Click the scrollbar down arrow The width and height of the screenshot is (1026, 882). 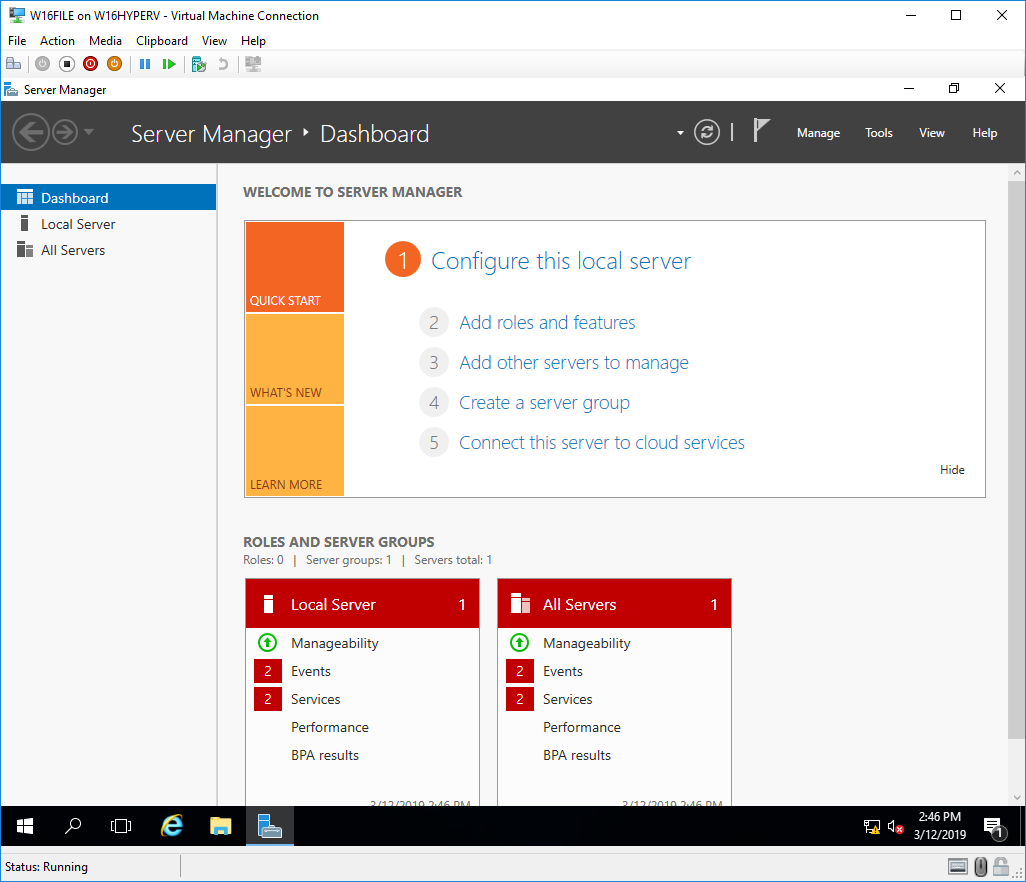coord(1016,797)
